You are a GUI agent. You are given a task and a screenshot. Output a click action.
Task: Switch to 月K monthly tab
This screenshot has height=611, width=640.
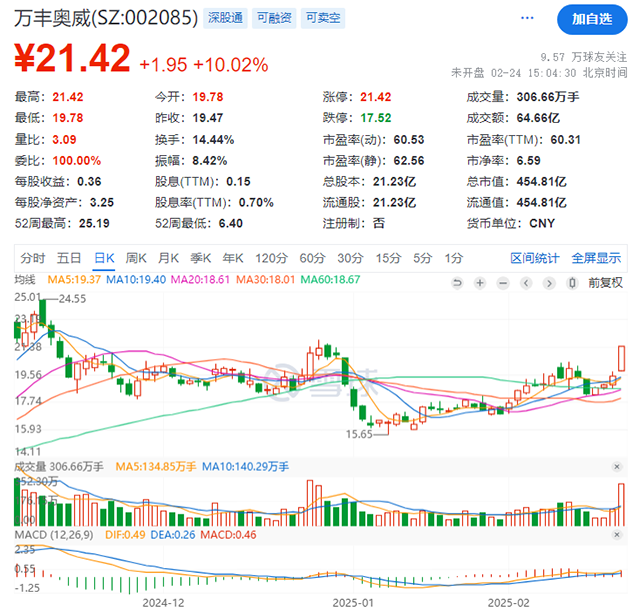pyautogui.click(x=168, y=258)
